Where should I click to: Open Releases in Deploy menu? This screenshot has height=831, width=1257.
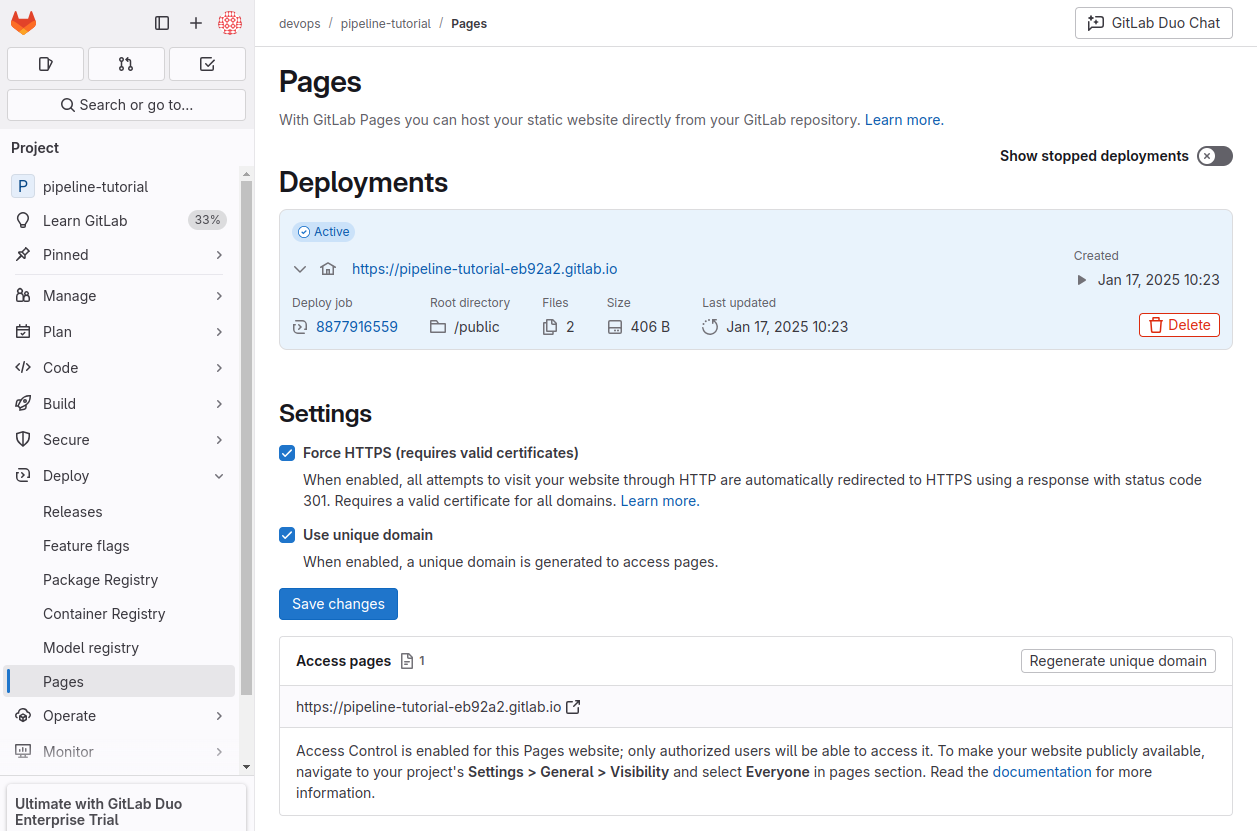tap(120, 511)
